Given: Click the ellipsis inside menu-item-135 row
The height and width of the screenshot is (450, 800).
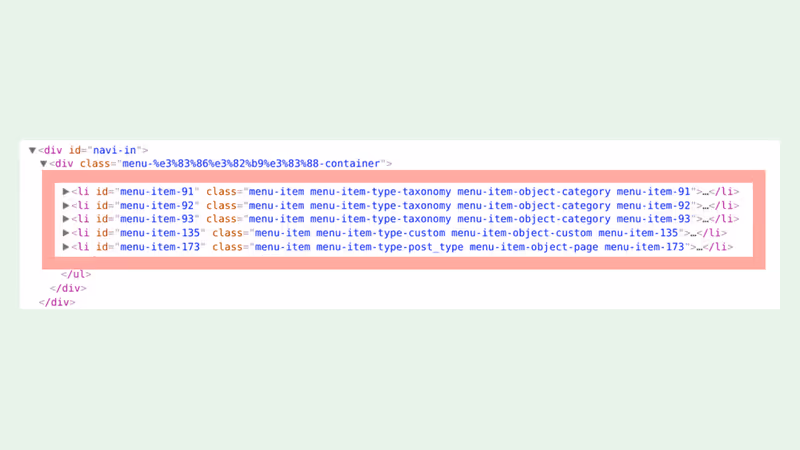Looking at the screenshot, I should tap(693, 234).
